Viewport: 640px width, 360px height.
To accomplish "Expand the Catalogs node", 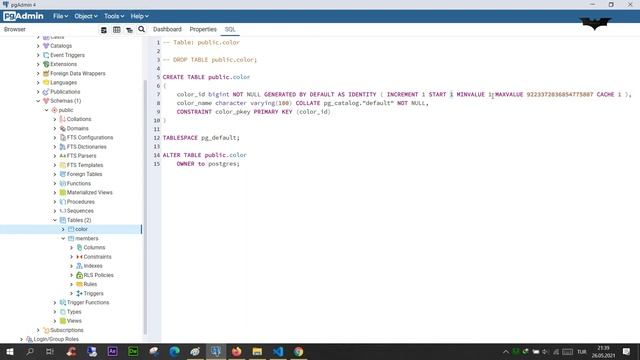I will tap(38, 46).
